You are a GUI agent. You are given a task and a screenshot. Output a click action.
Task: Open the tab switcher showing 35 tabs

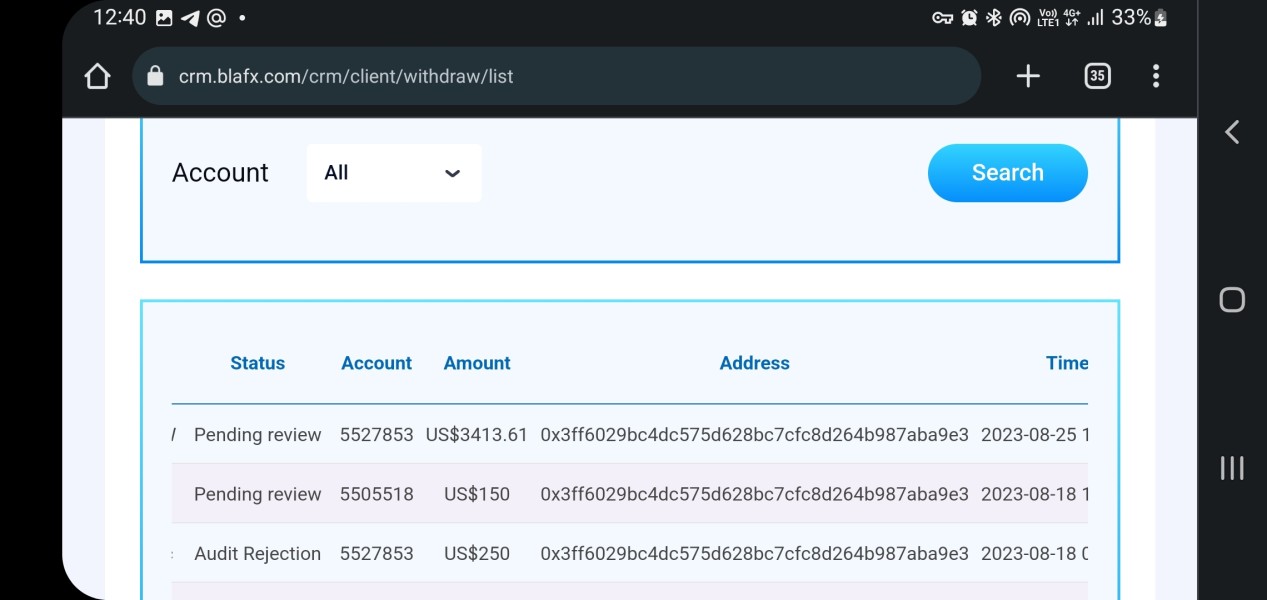[x=1097, y=76]
